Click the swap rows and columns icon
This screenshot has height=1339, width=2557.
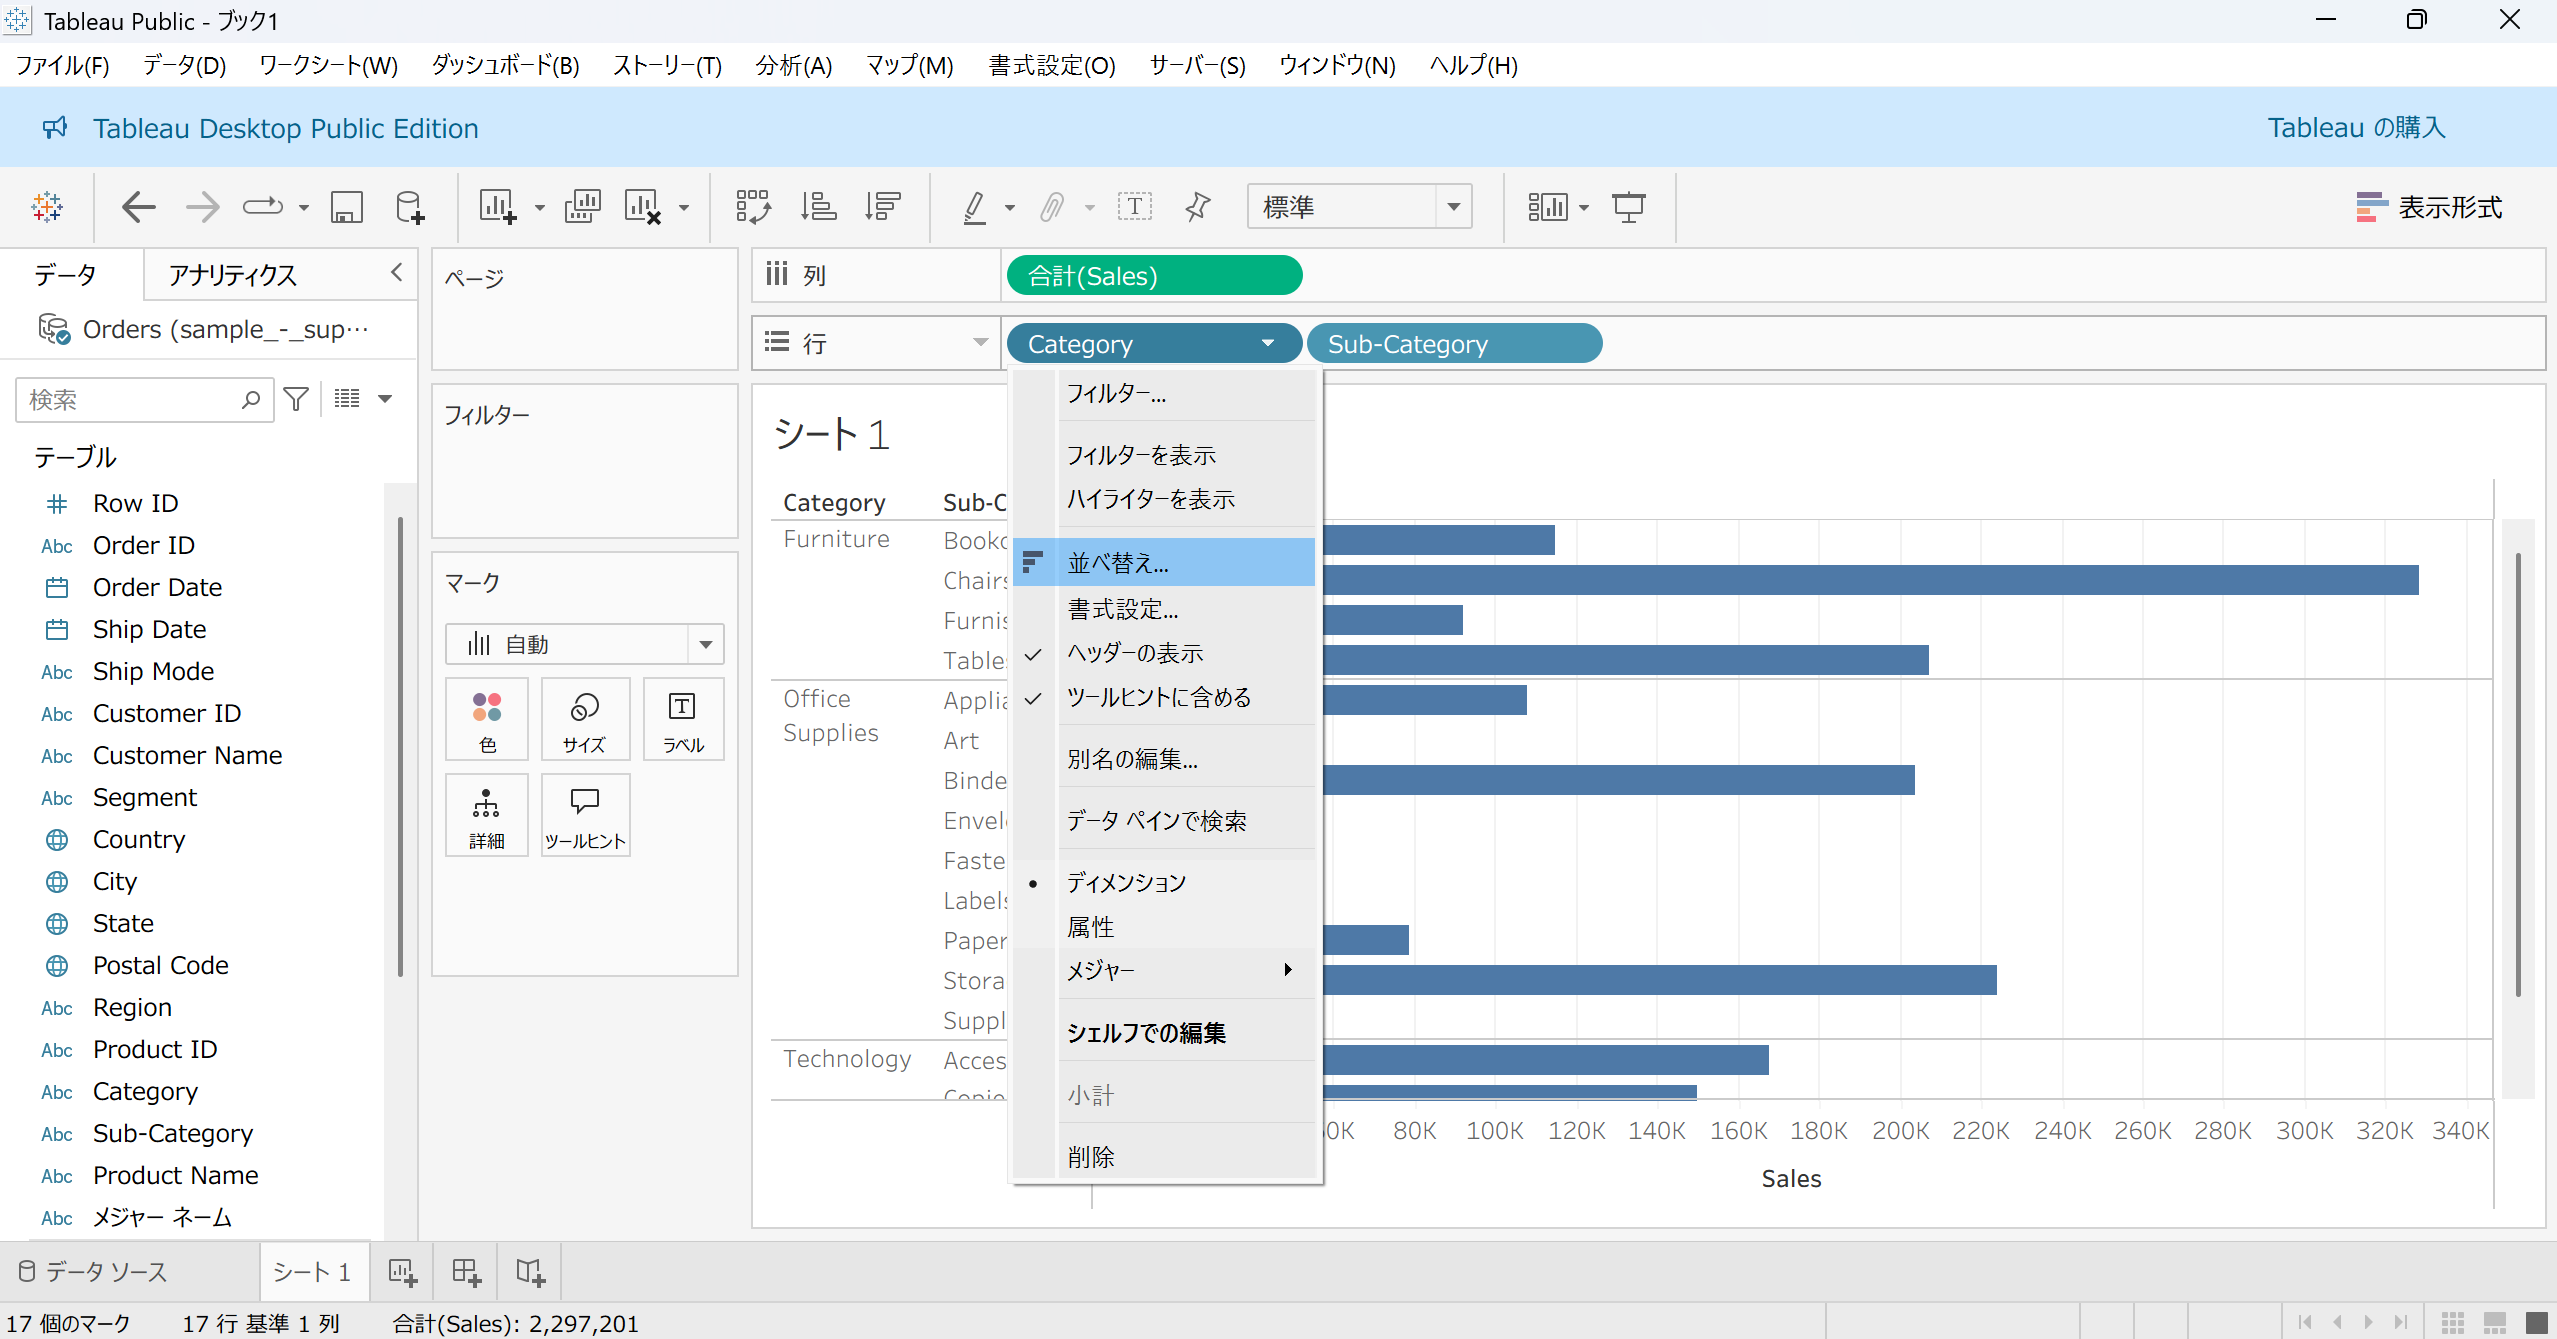753,207
